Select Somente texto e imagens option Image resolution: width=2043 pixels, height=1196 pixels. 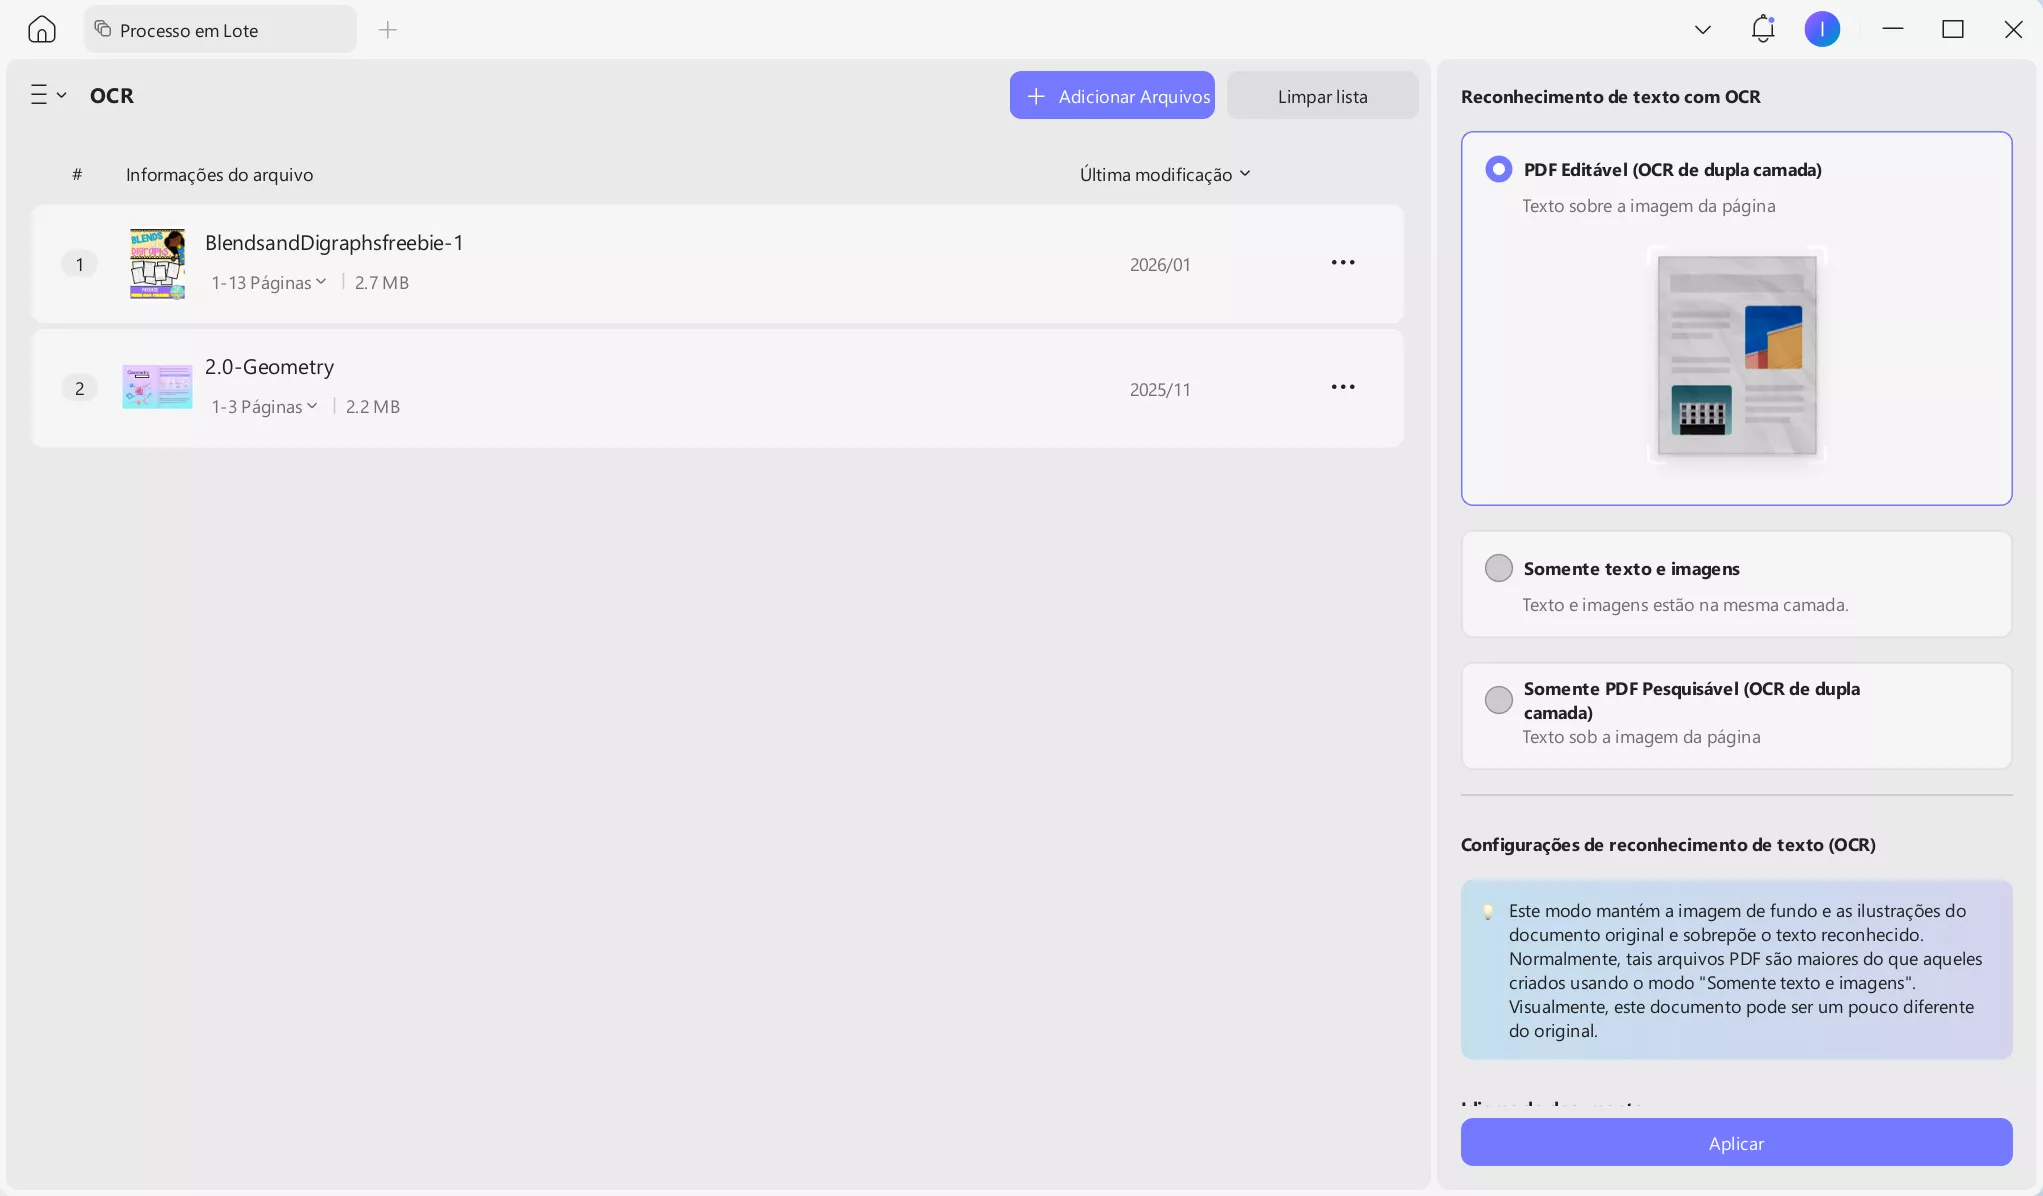click(x=1498, y=568)
